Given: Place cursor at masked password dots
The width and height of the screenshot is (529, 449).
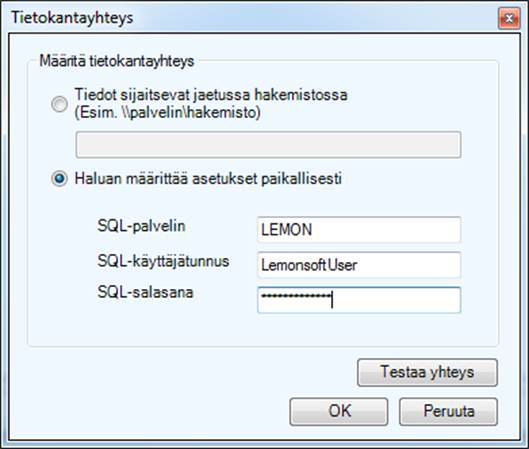Looking at the screenshot, I should 296,296.
